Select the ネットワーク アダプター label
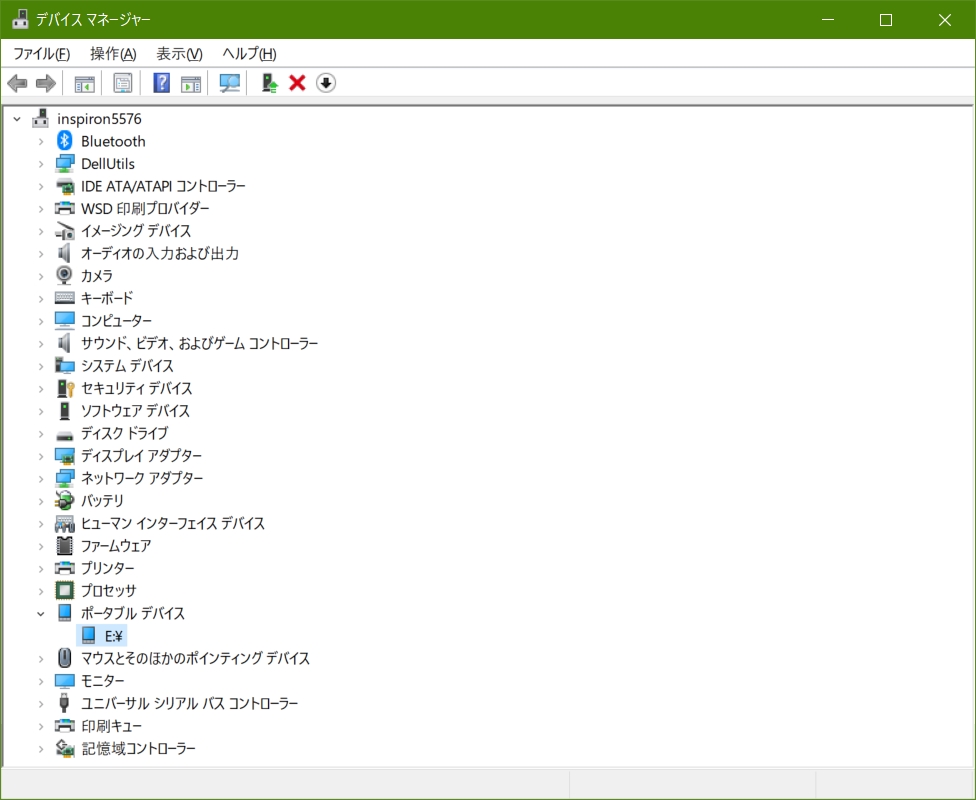The height and width of the screenshot is (800, 976). click(142, 478)
